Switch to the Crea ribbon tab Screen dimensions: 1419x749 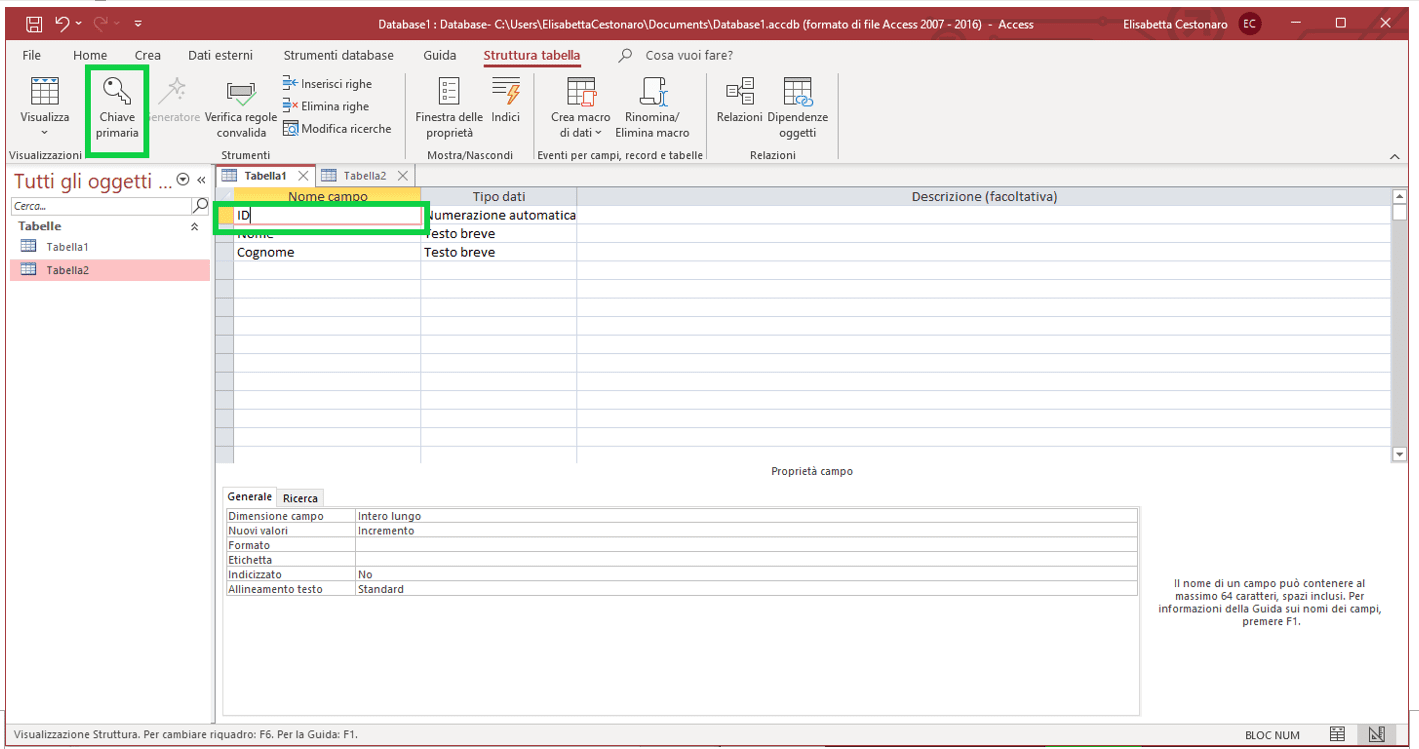(x=147, y=55)
